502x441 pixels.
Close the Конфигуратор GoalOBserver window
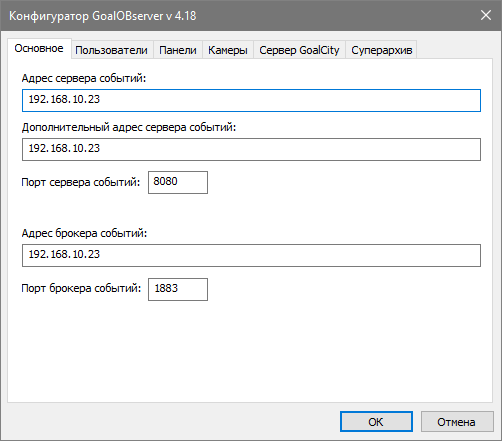click(486, 15)
